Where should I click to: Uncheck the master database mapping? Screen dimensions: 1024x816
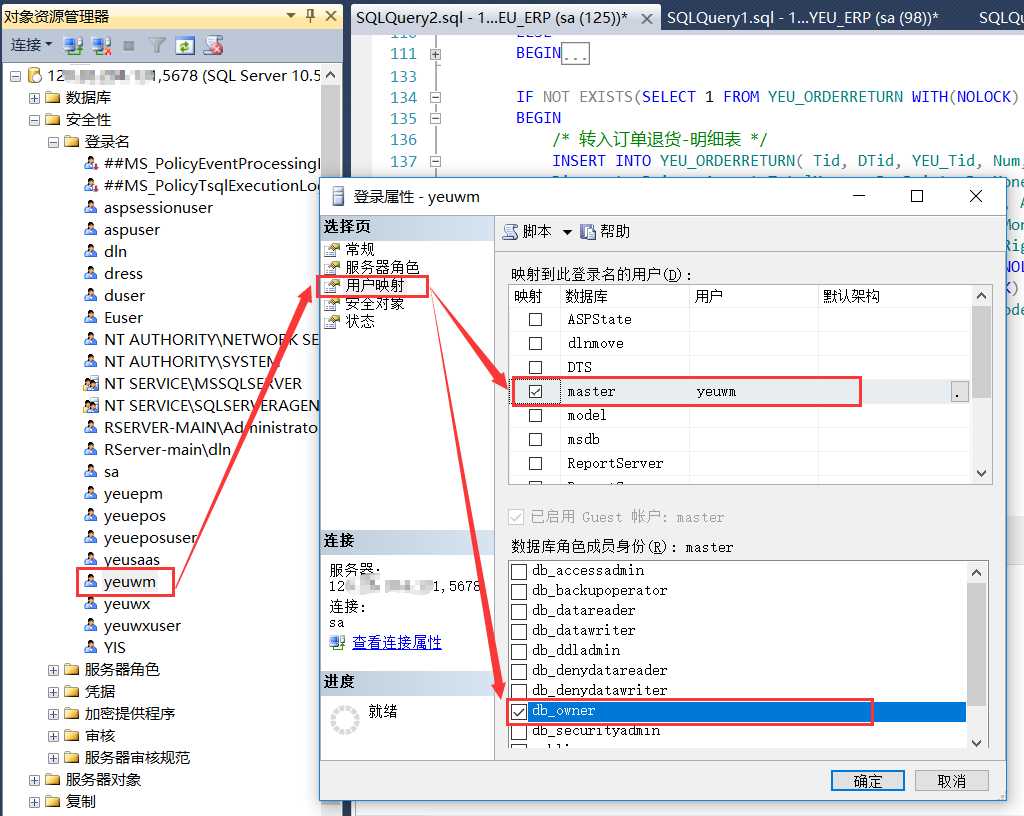(536, 392)
